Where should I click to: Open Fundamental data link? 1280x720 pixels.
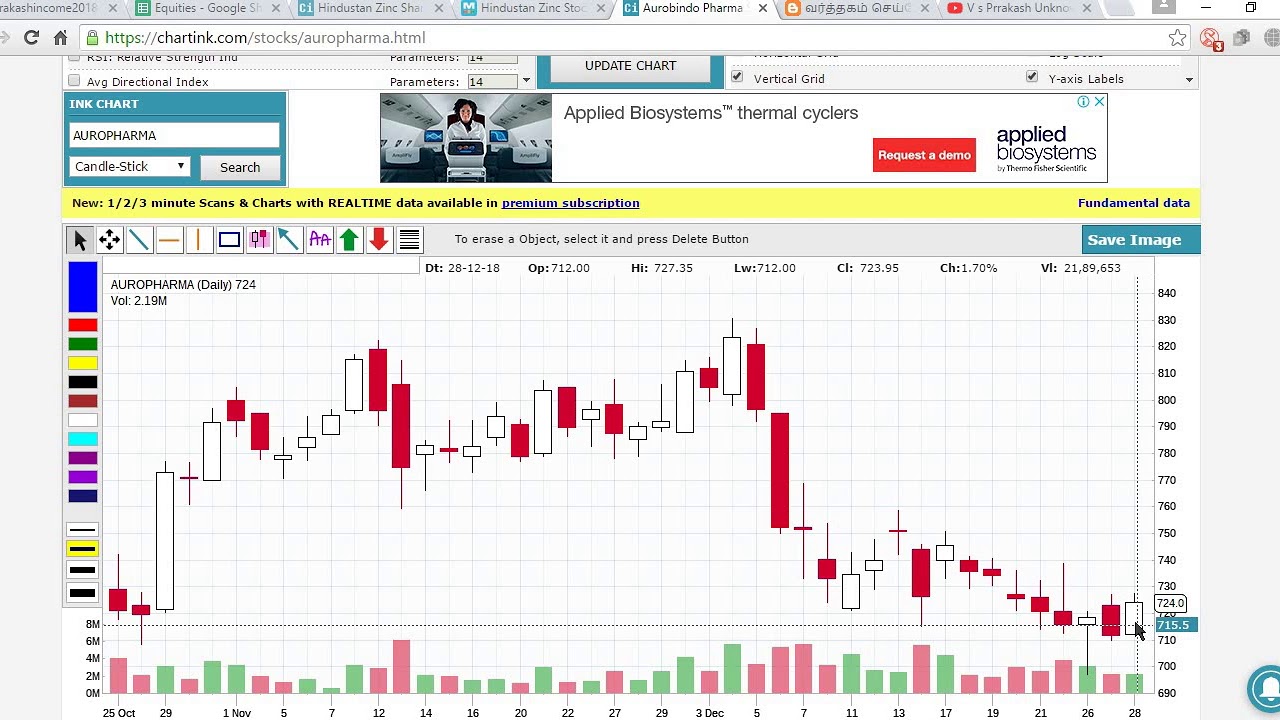click(1134, 203)
